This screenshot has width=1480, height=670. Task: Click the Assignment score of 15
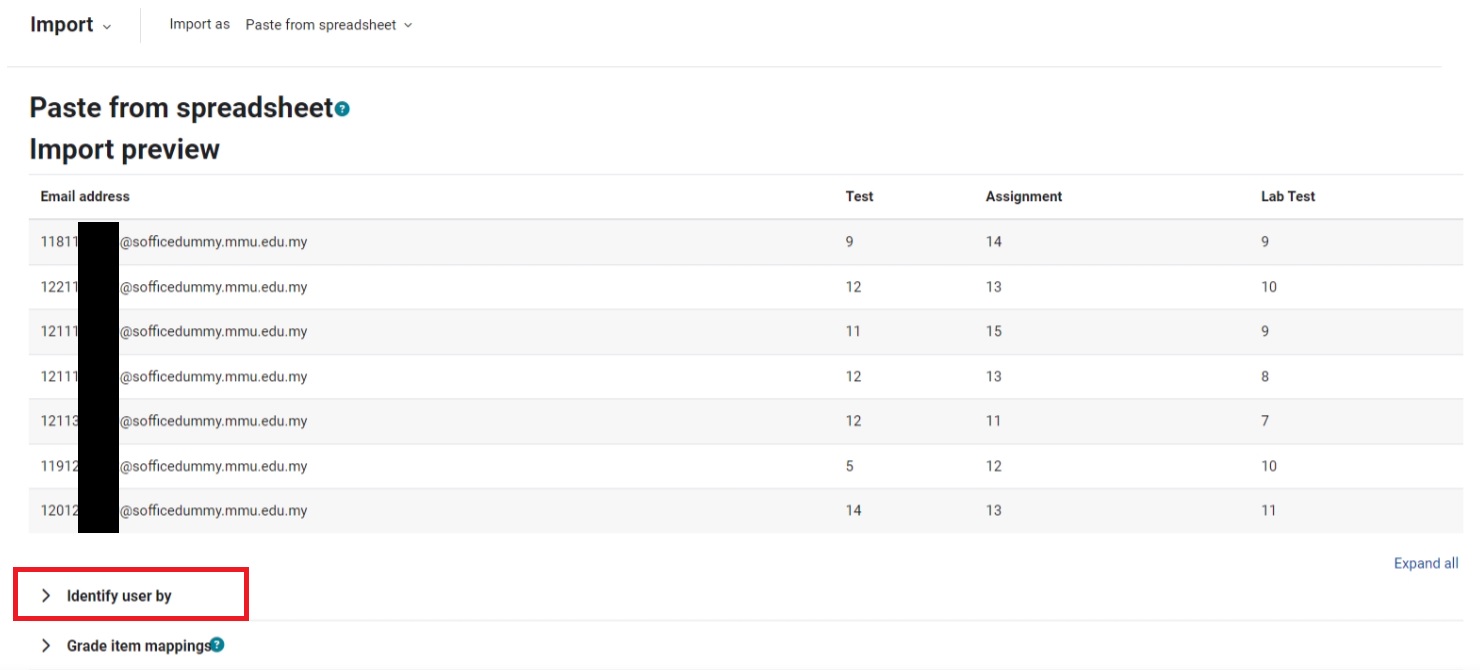pyautogui.click(x=993, y=331)
